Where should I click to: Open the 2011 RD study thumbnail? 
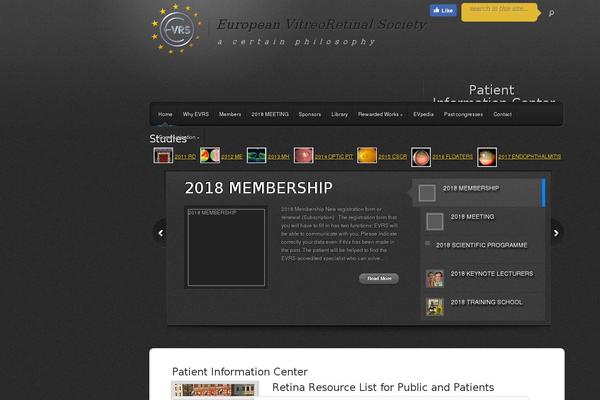point(163,155)
